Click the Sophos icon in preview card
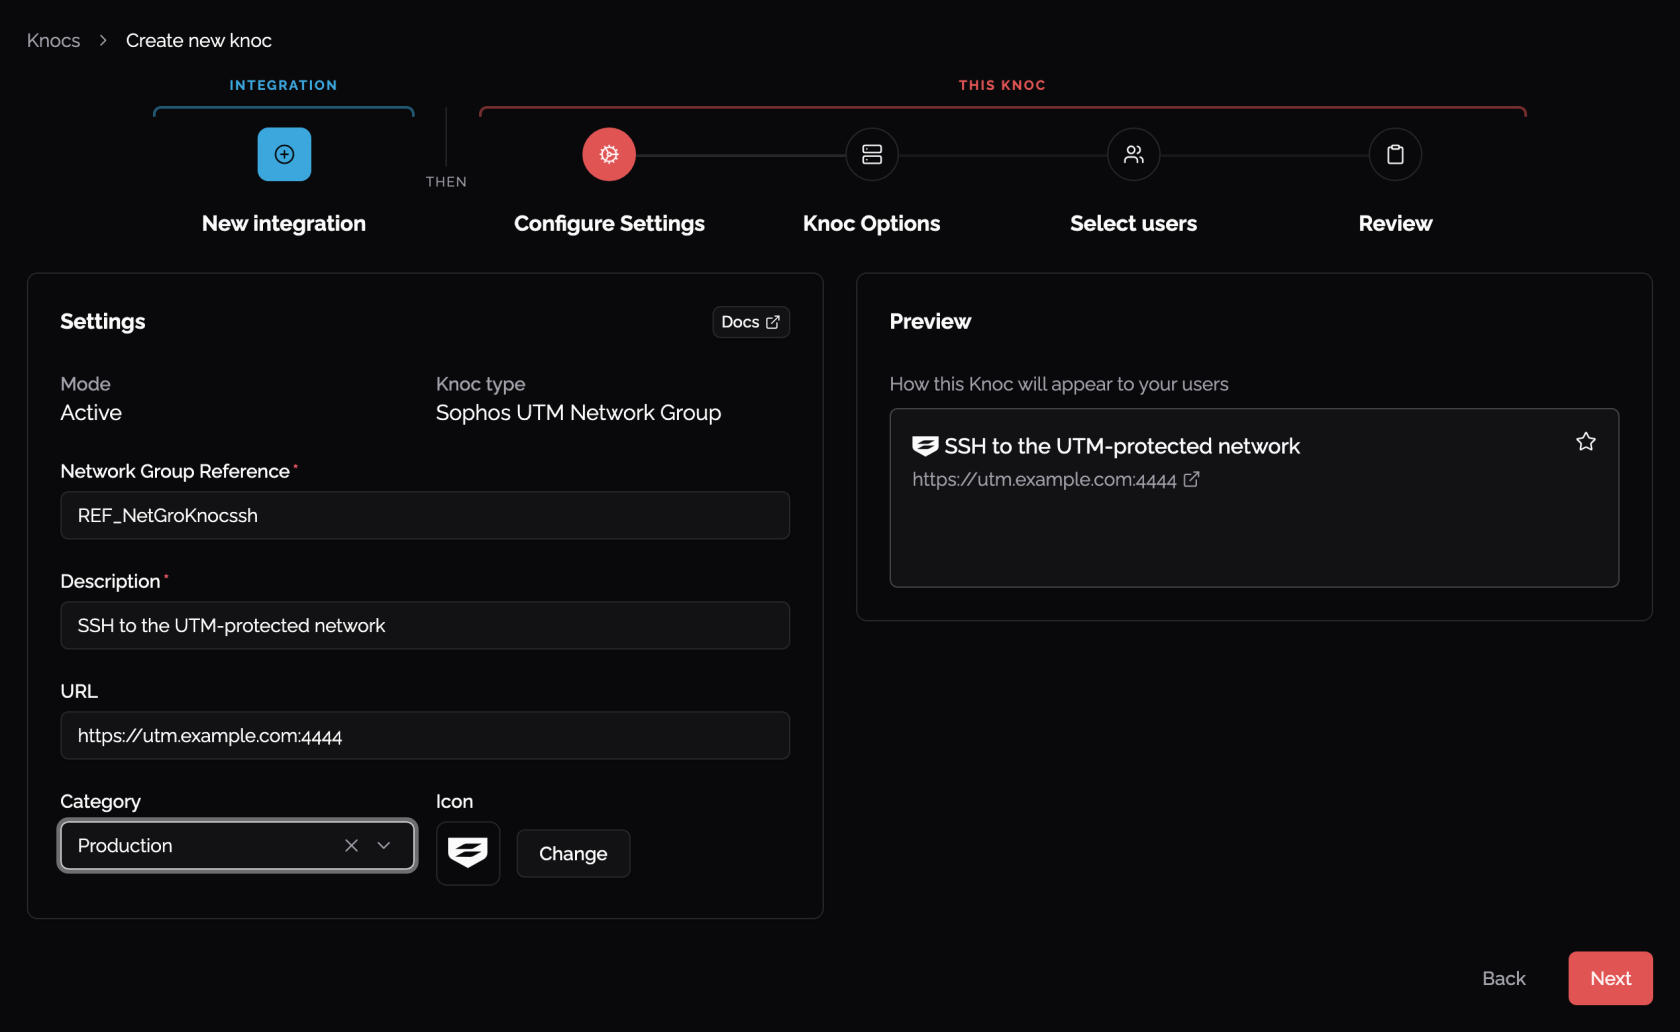Screen dimensions: 1680x1032 coord(925,446)
